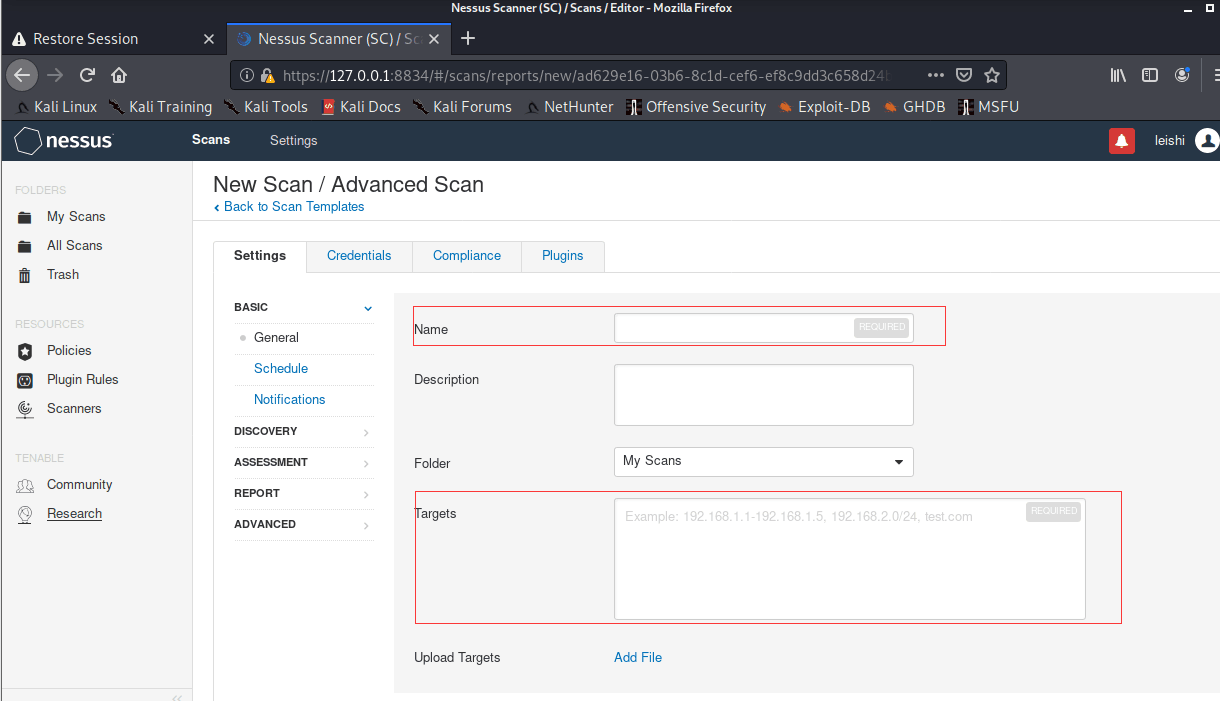Collapse the sidebar with the double chevron
This screenshot has height=701, width=1220.
click(x=176, y=697)
